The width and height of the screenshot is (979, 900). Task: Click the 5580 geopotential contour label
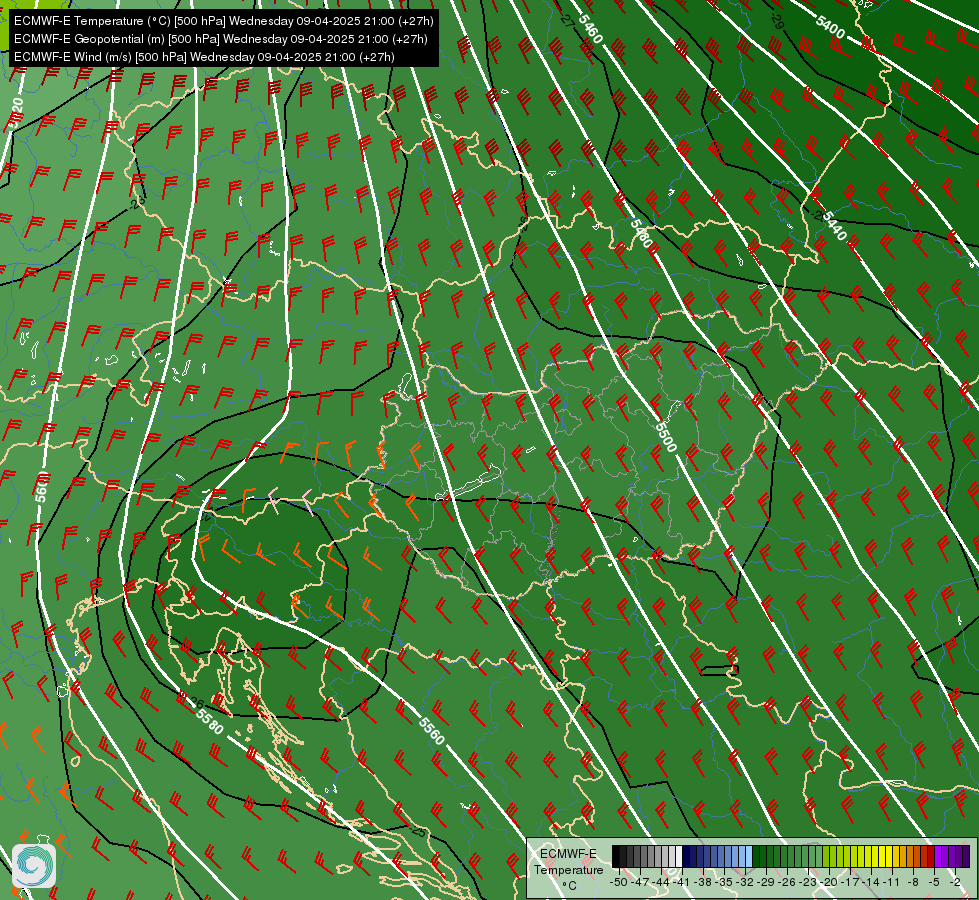209,721
